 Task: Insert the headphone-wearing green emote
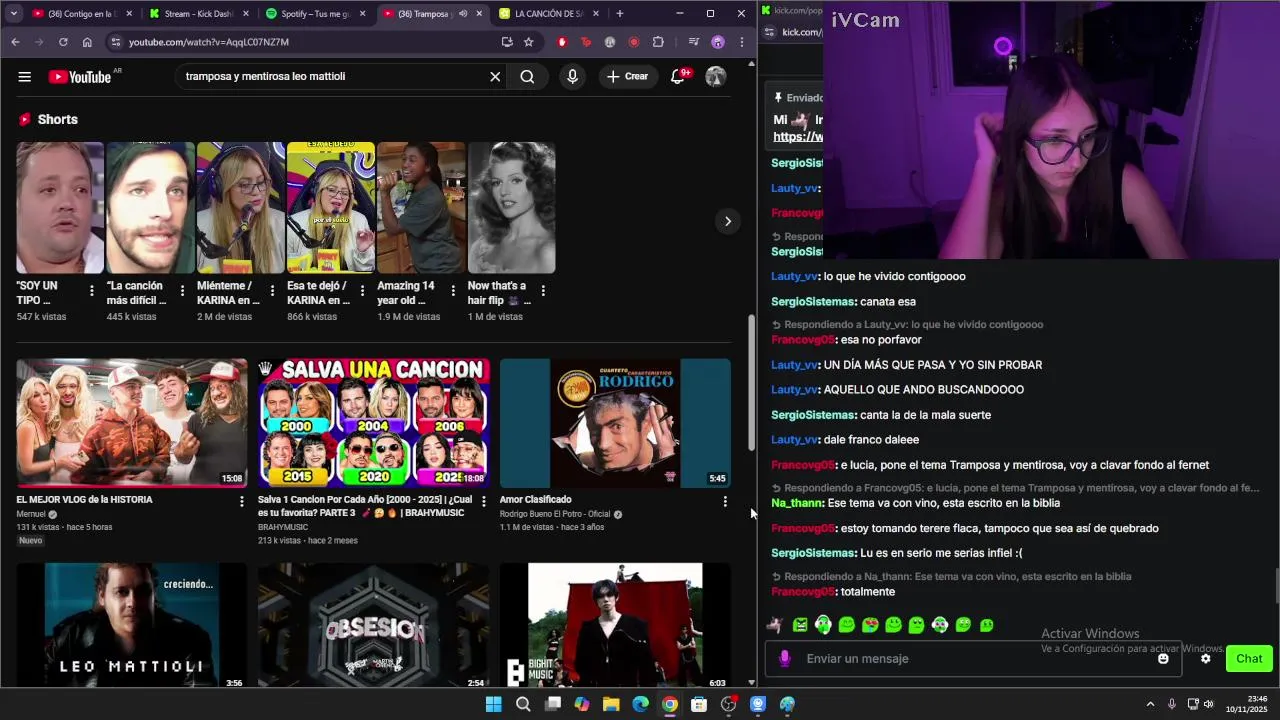(823, 625)
